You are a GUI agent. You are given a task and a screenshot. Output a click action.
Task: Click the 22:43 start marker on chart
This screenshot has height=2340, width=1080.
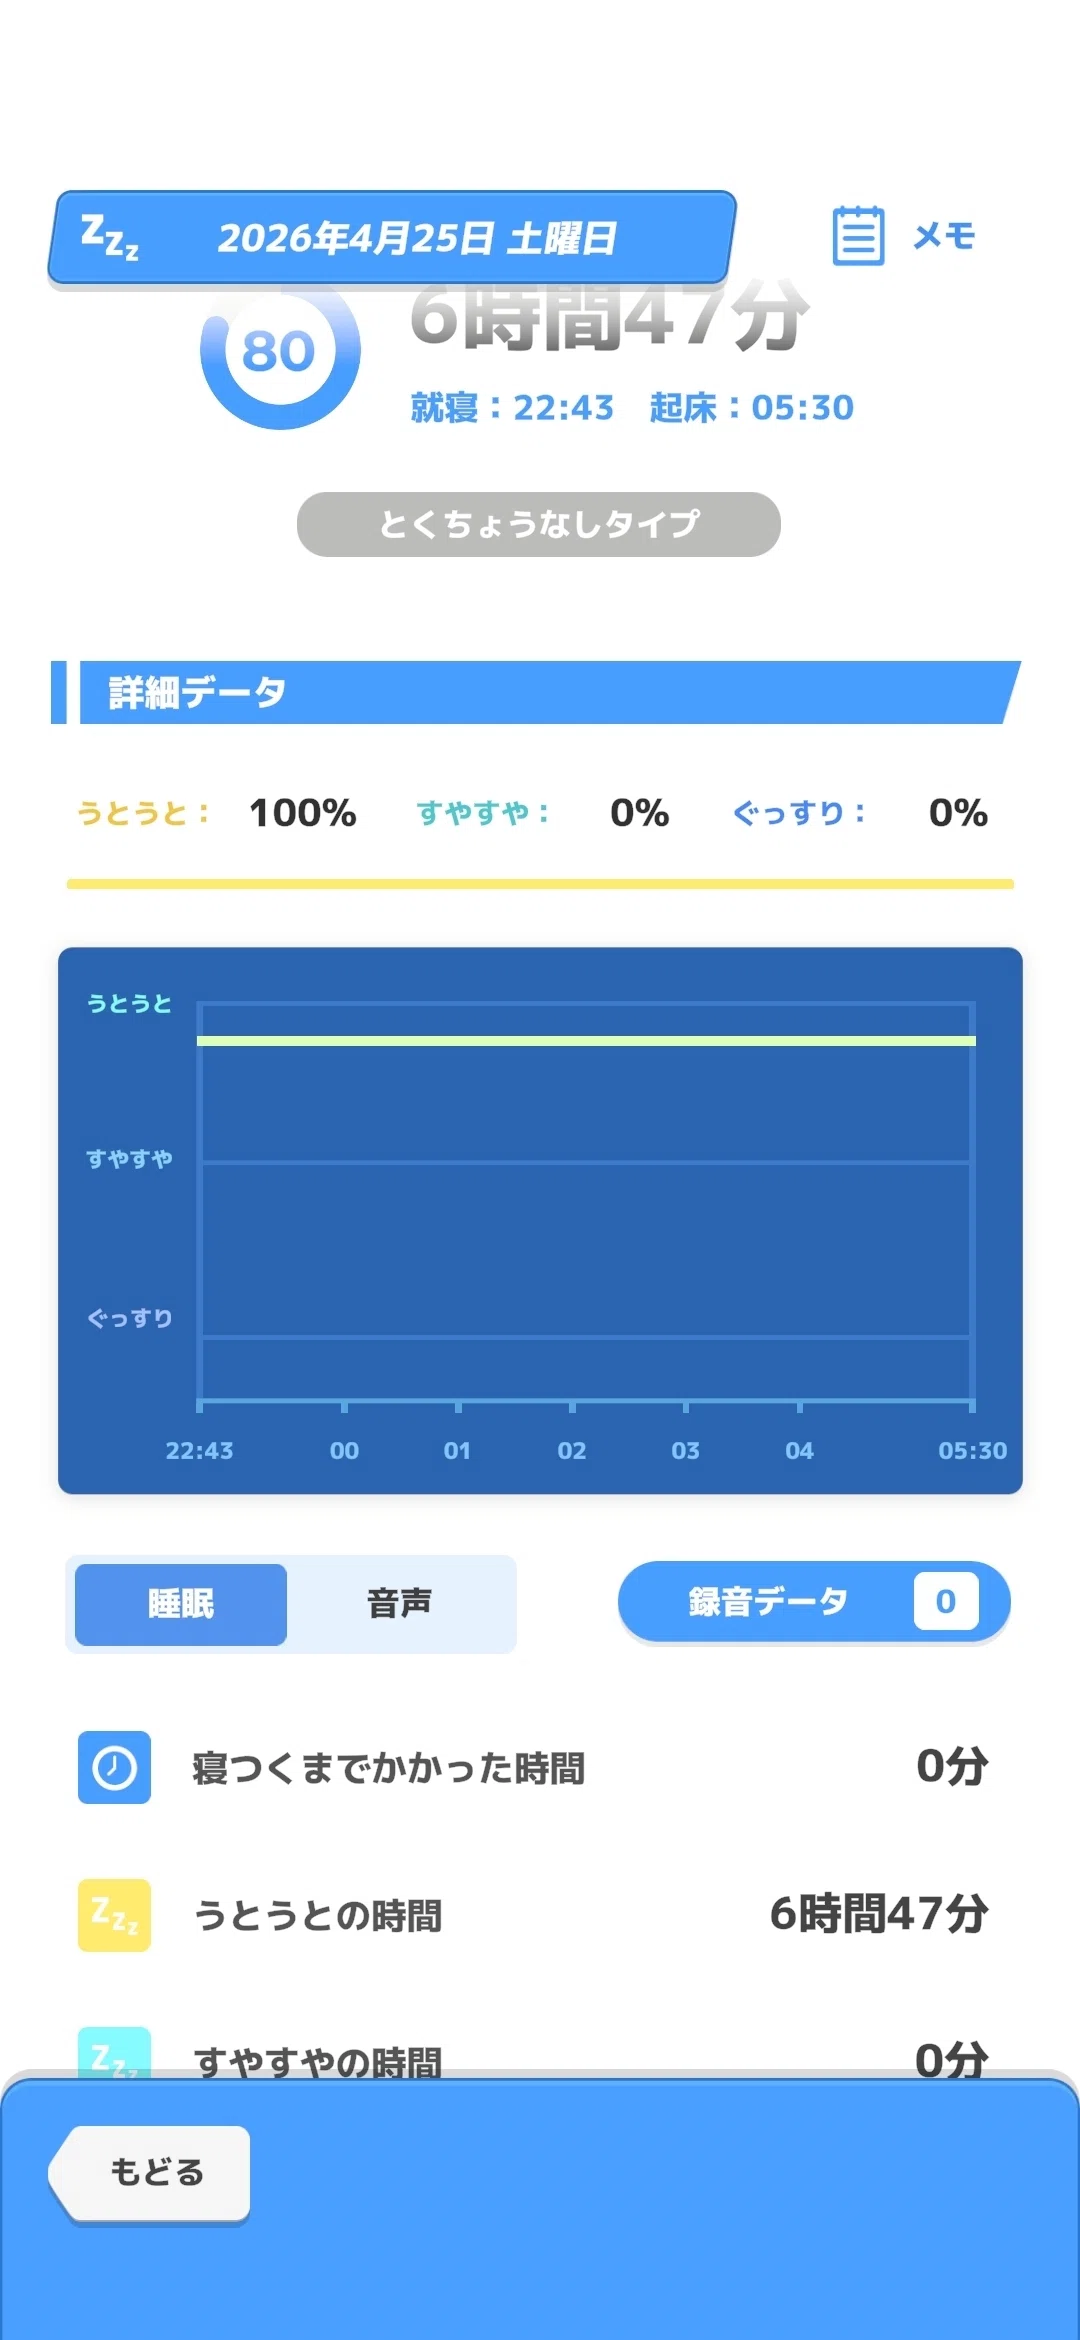pyautogui.click(x=199, y=1450)
